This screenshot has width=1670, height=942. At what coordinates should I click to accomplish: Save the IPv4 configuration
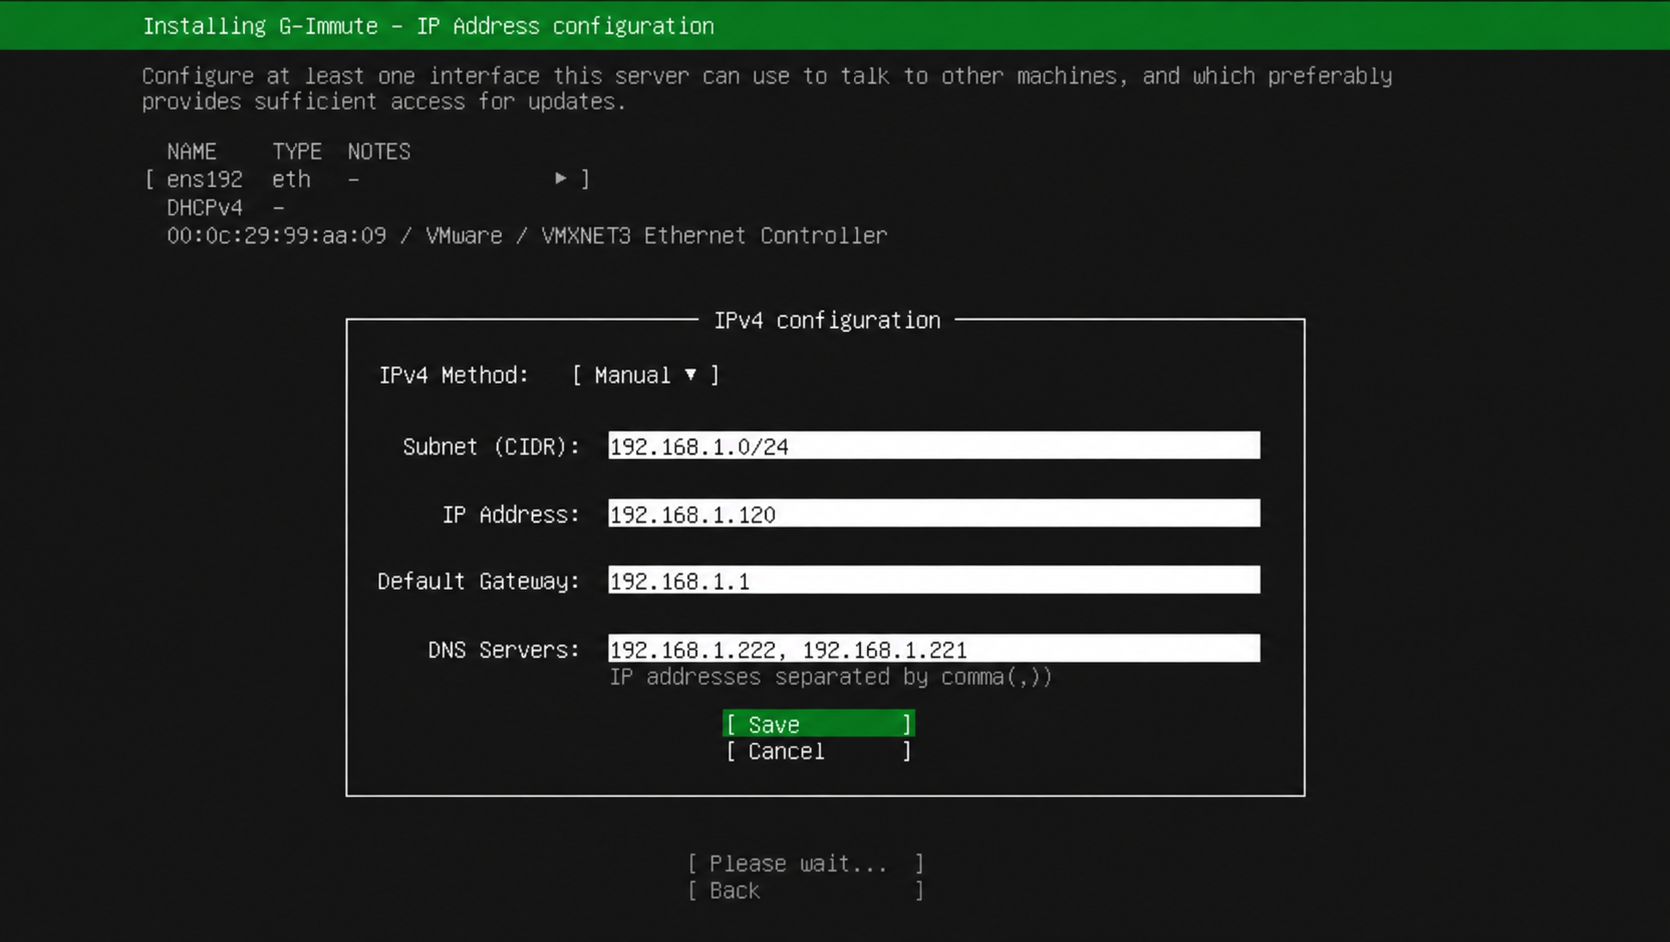(x=818, y=724)
